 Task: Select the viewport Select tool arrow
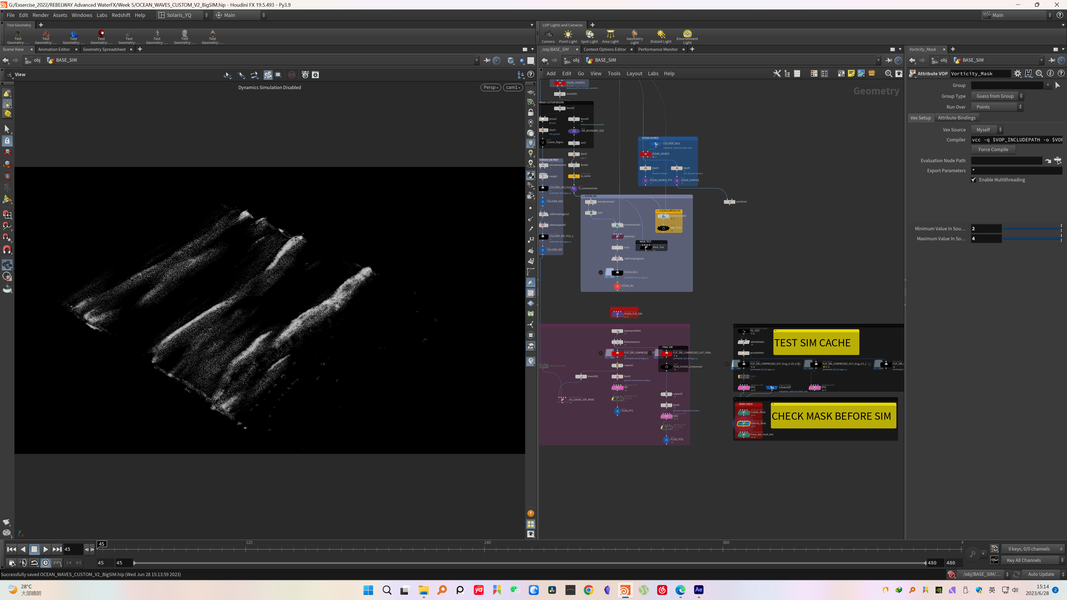coord(7,129)
